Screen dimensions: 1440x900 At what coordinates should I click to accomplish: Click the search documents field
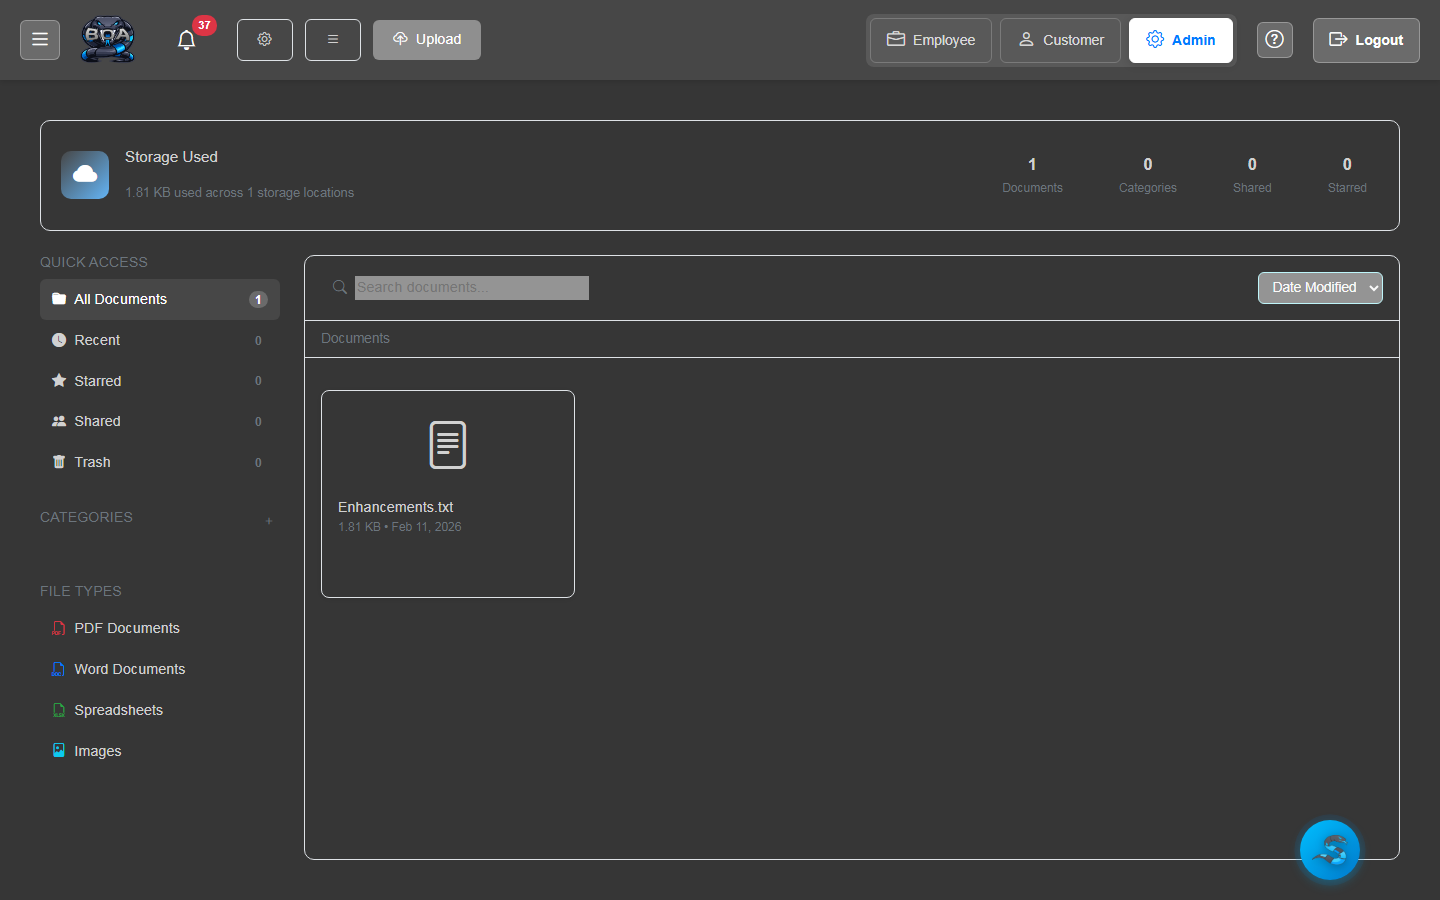[471, 288]
